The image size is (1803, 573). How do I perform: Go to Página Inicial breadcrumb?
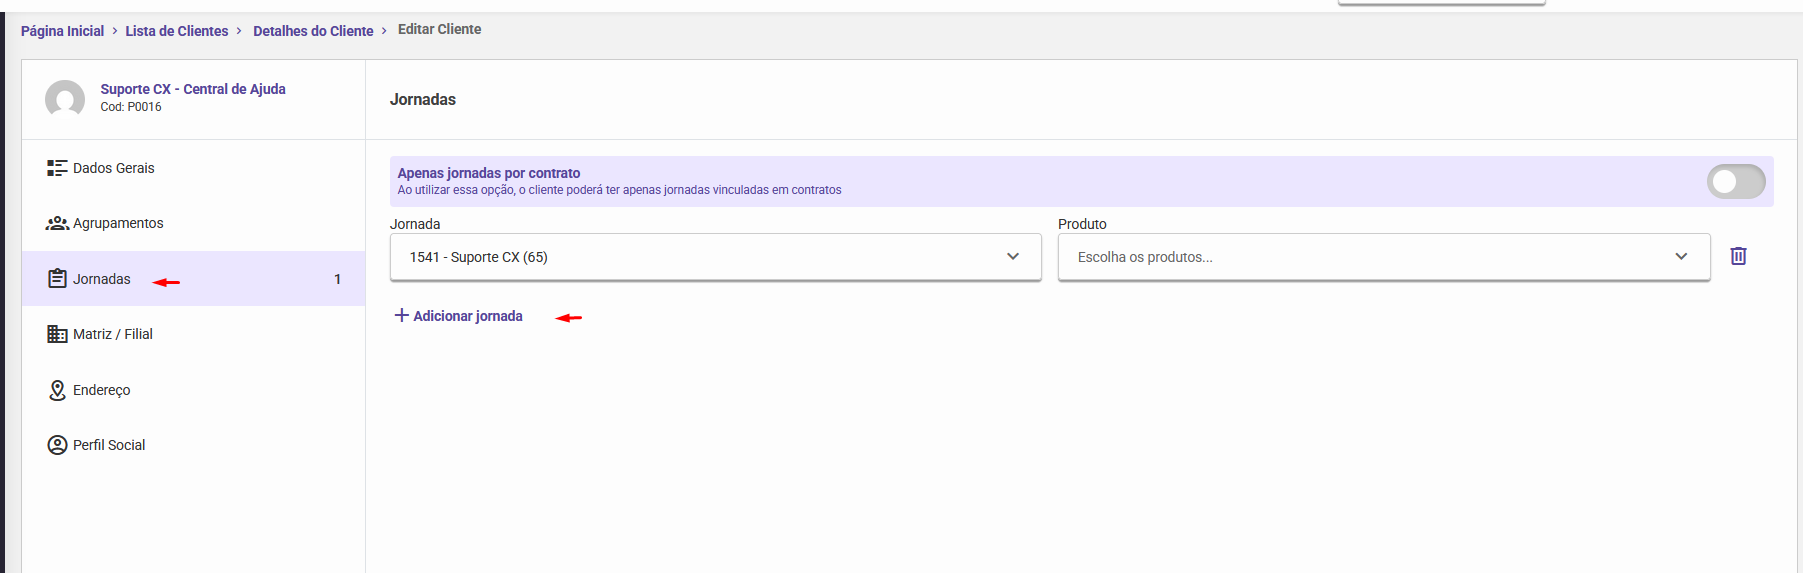coord(62,31)
